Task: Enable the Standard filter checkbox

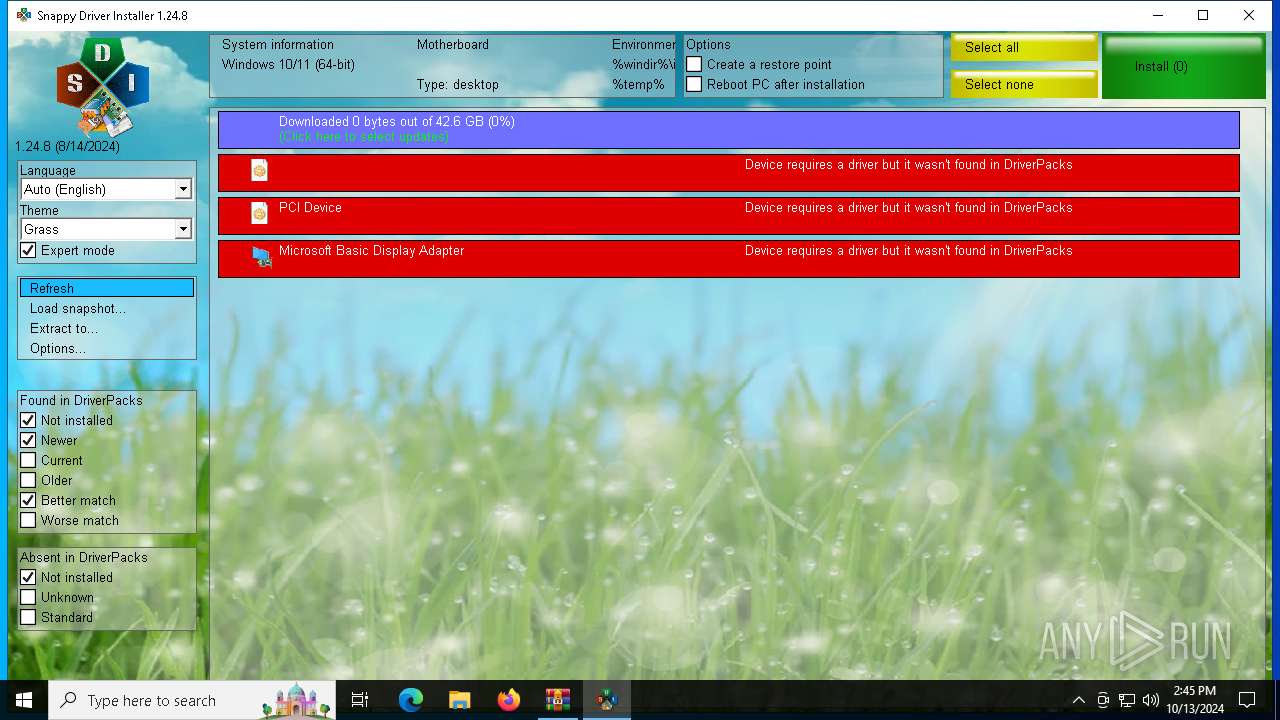Action: [x=28, y=617]
